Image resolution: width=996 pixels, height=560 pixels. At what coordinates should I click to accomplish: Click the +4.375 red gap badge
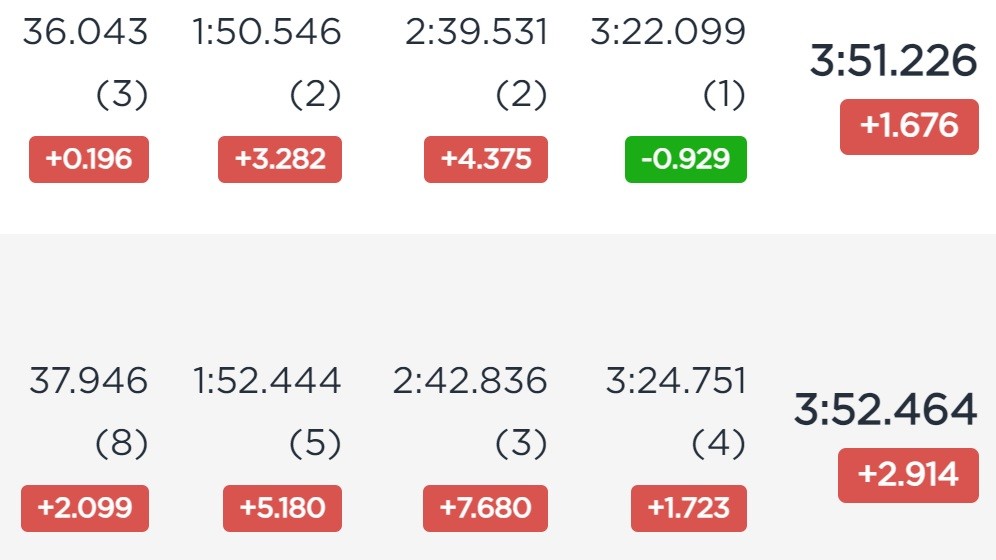pos(486,159)
